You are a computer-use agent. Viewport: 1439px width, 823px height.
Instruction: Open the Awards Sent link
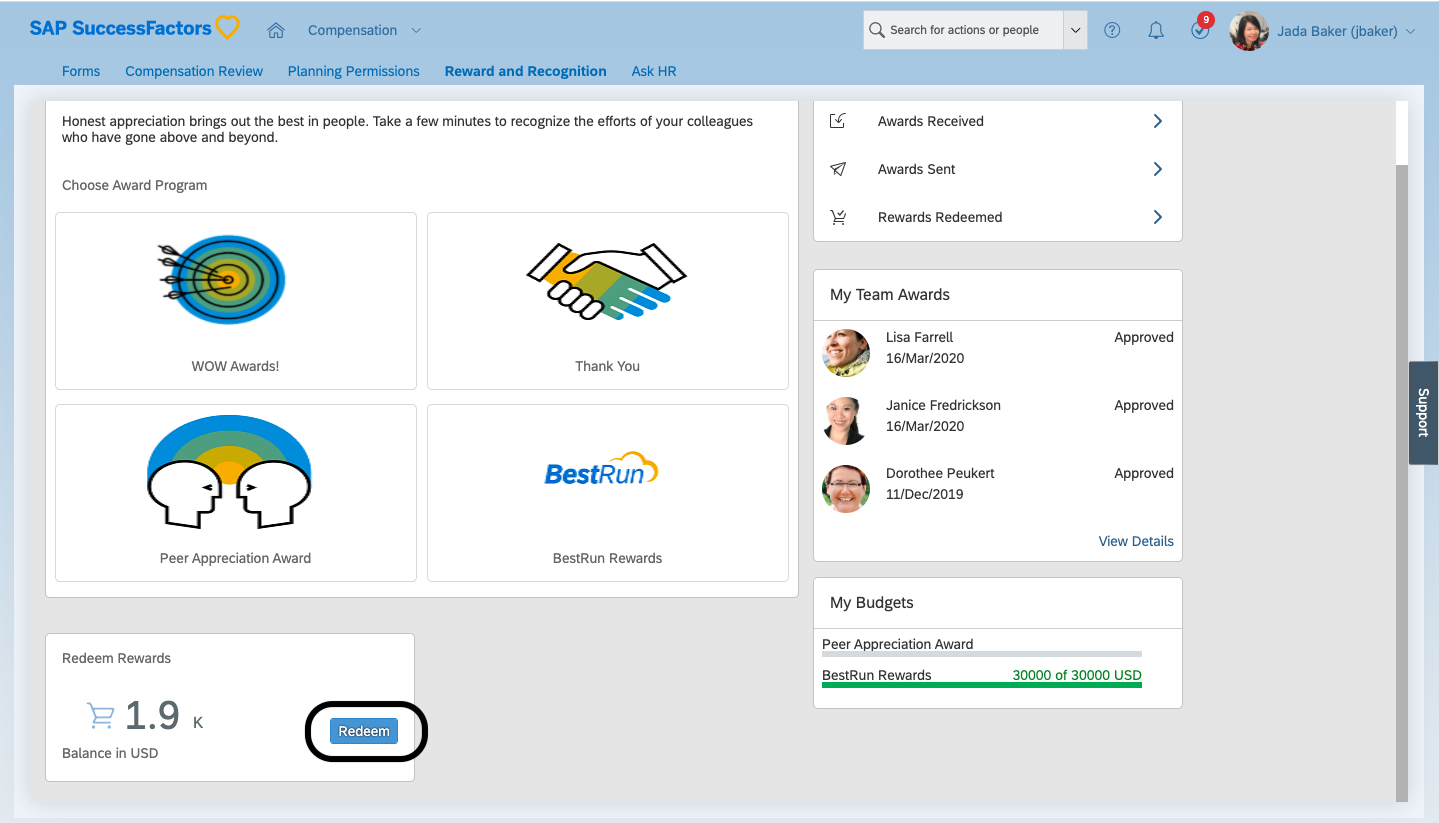point(916,169)
